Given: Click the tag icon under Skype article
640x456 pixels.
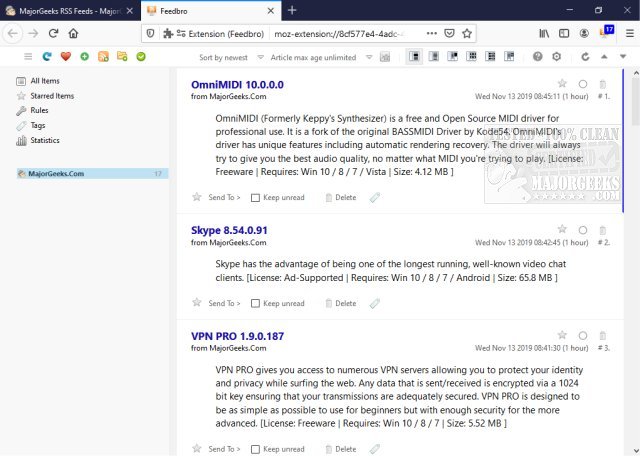Looking at the screenshot, I should (x=374, y=302).
